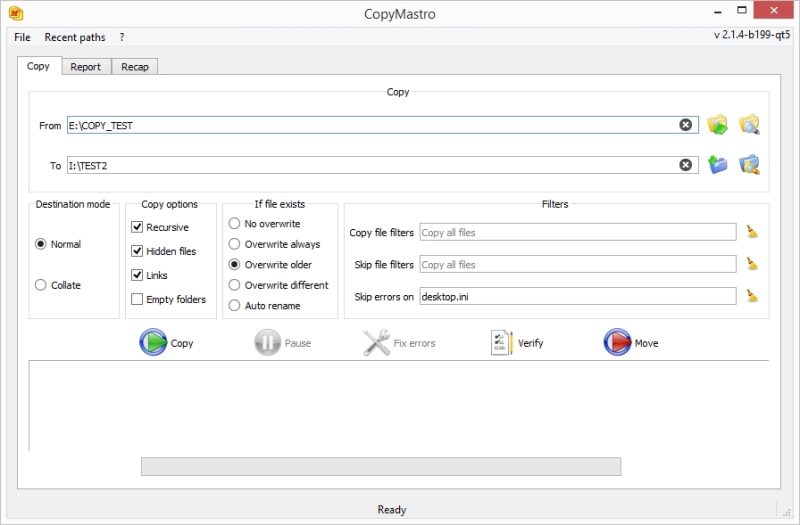
Task: Open the Recent paths menu
Action: coord(75,37)
